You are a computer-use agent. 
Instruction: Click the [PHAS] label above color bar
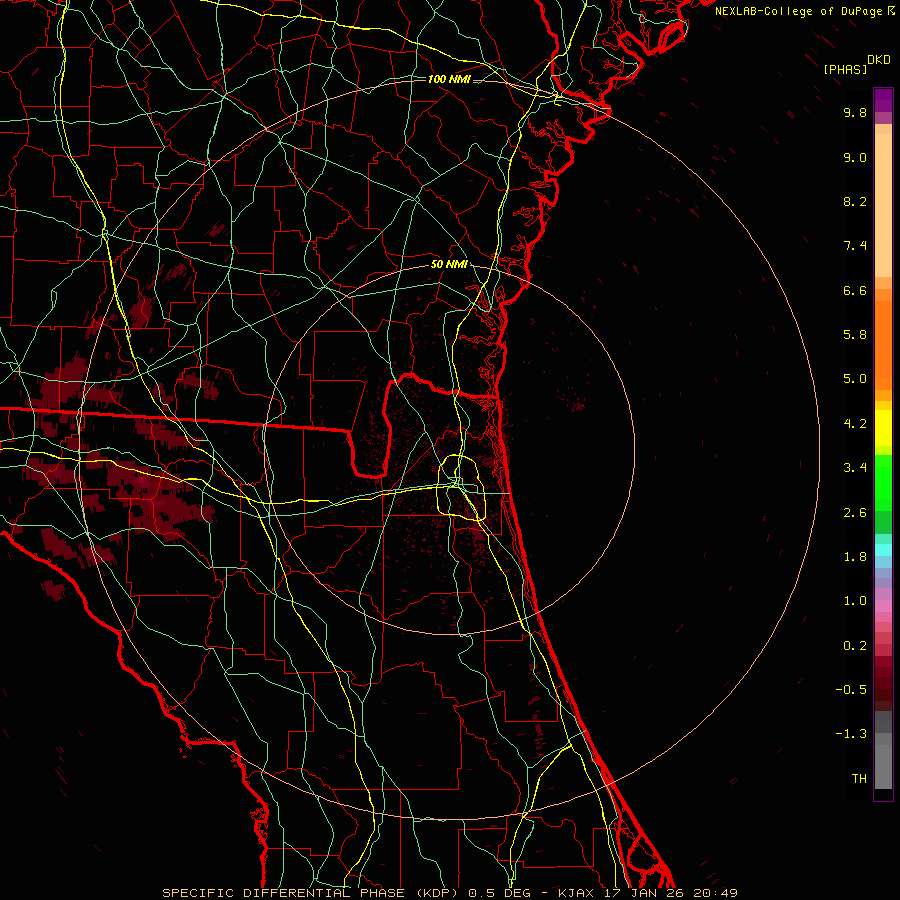845,69
